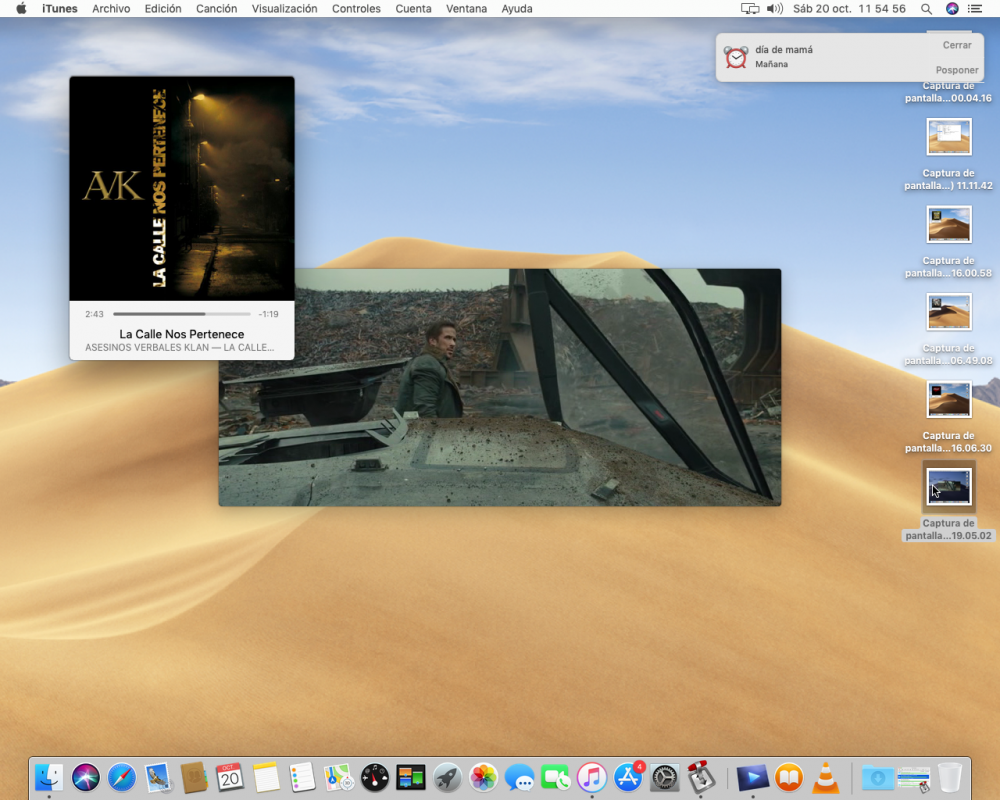Open VLC cone icon in Dock
Viewport: 1000px width, 800px height.
pos(825,778)
